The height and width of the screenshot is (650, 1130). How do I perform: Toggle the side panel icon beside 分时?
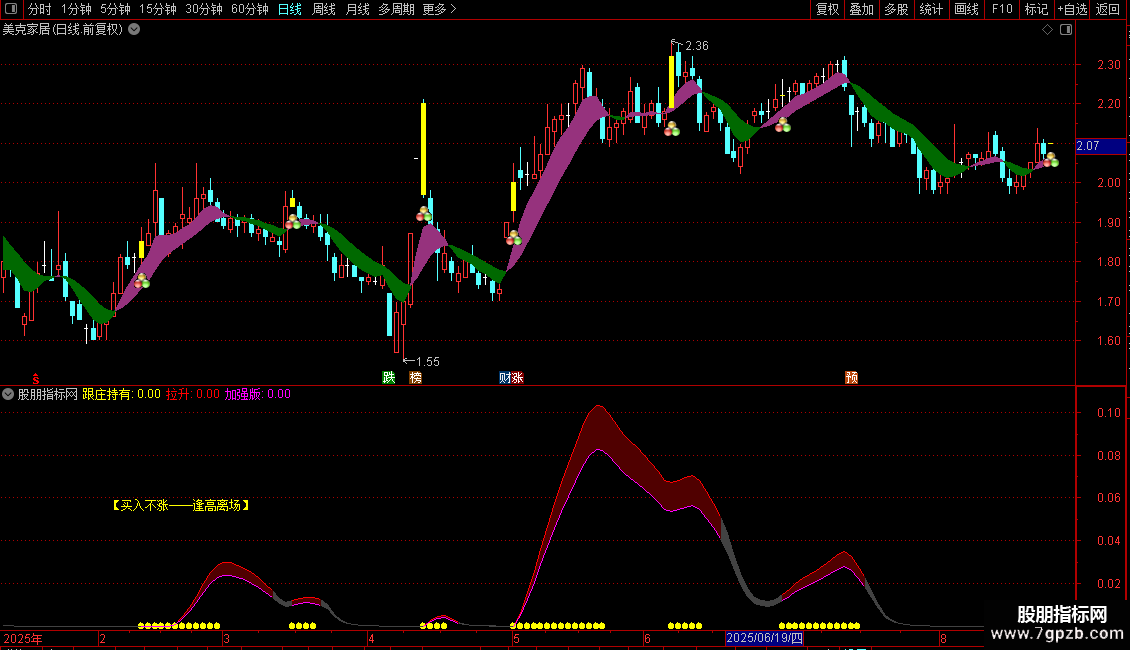click(11, 9)
